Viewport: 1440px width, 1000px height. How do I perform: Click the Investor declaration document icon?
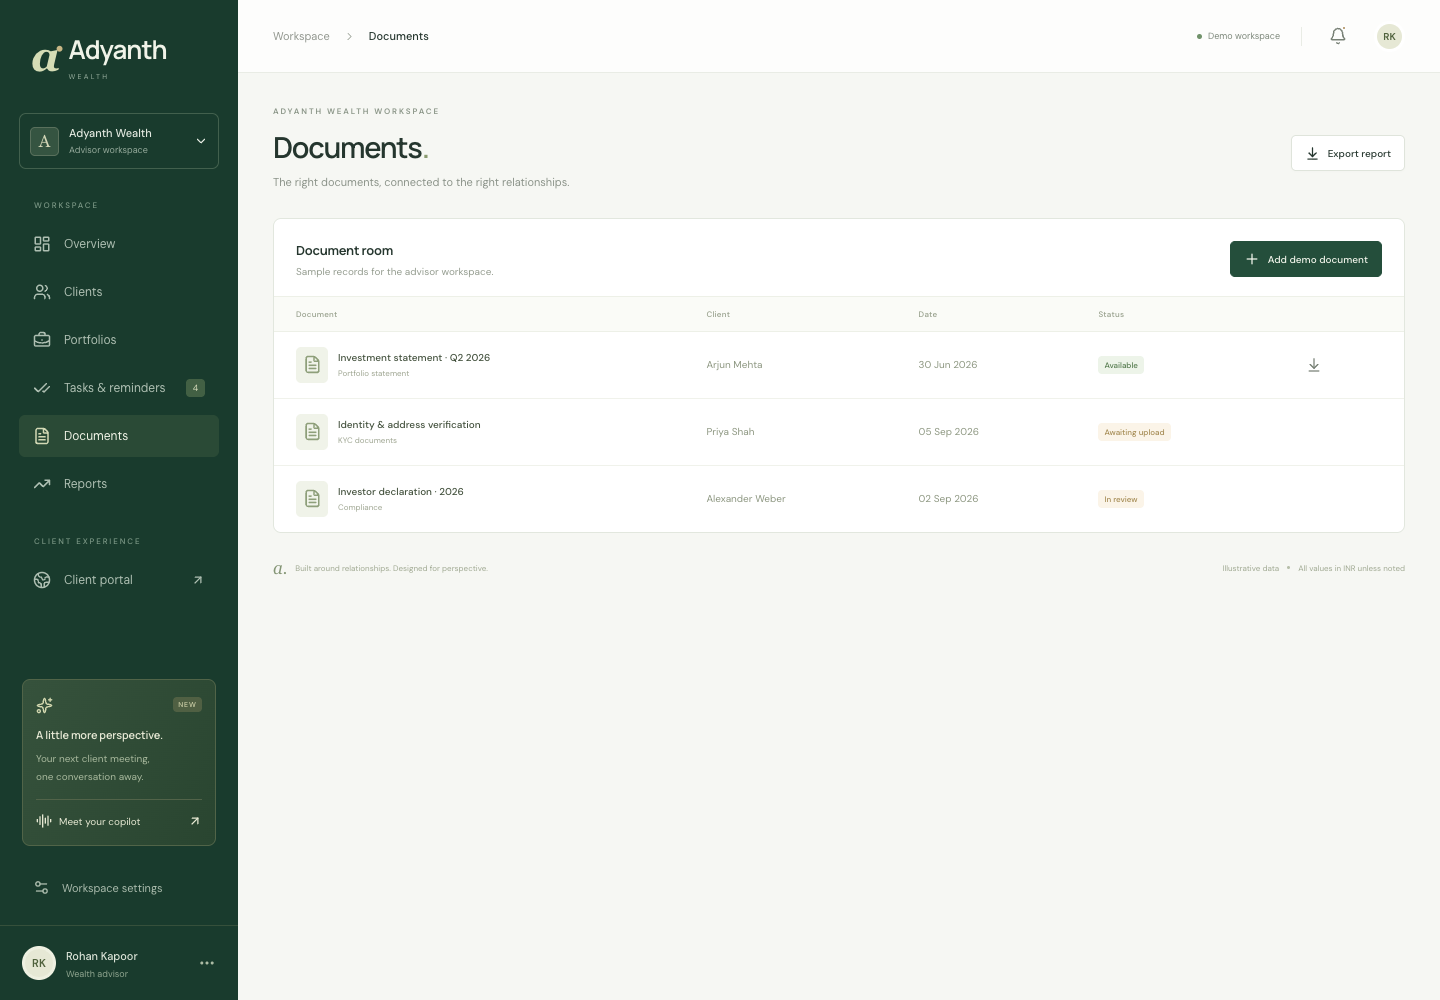[312, 499]
